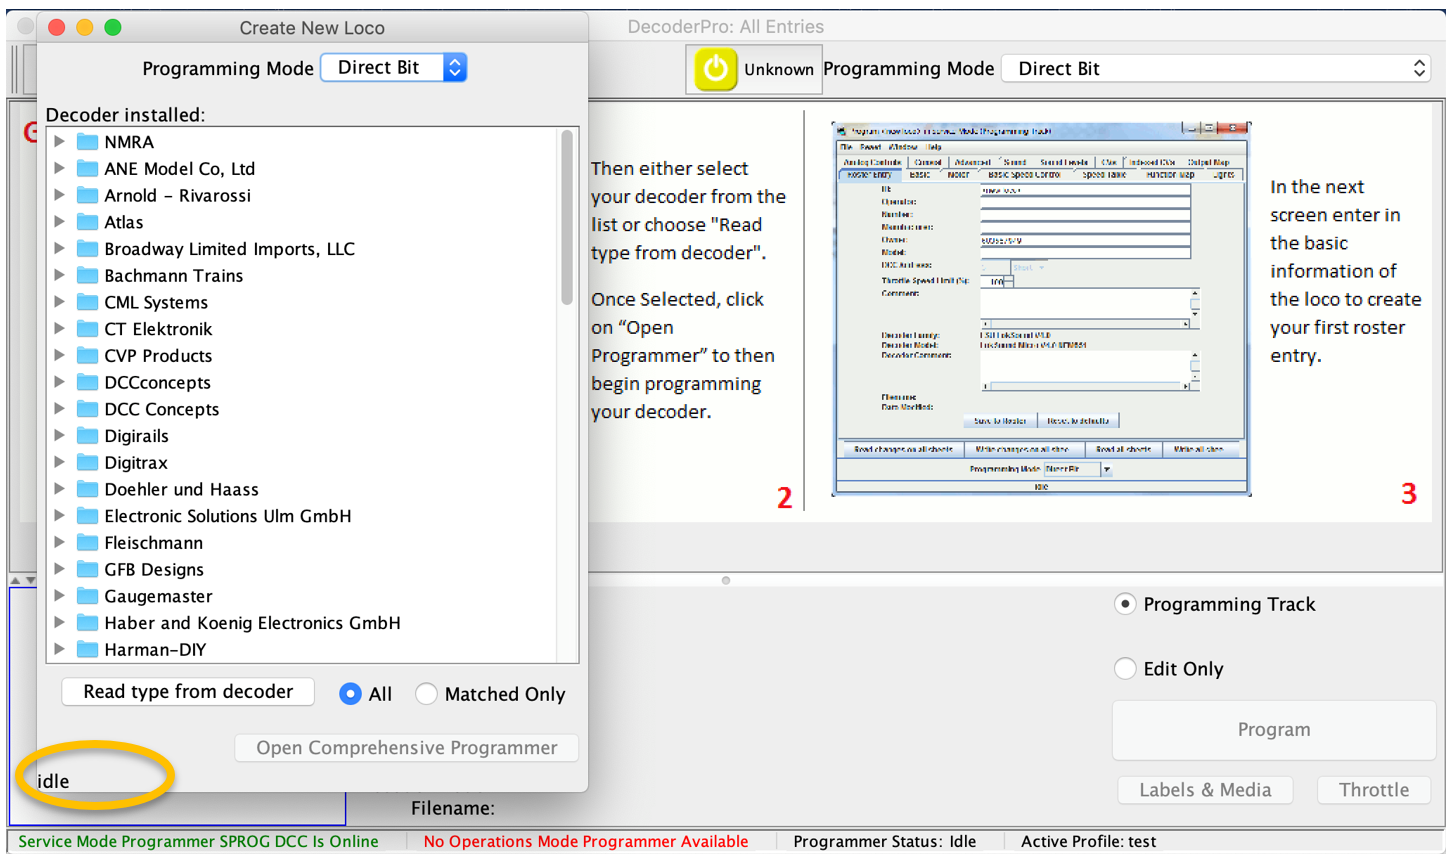Click the GFB Designs folder icon

pos(88,570)
